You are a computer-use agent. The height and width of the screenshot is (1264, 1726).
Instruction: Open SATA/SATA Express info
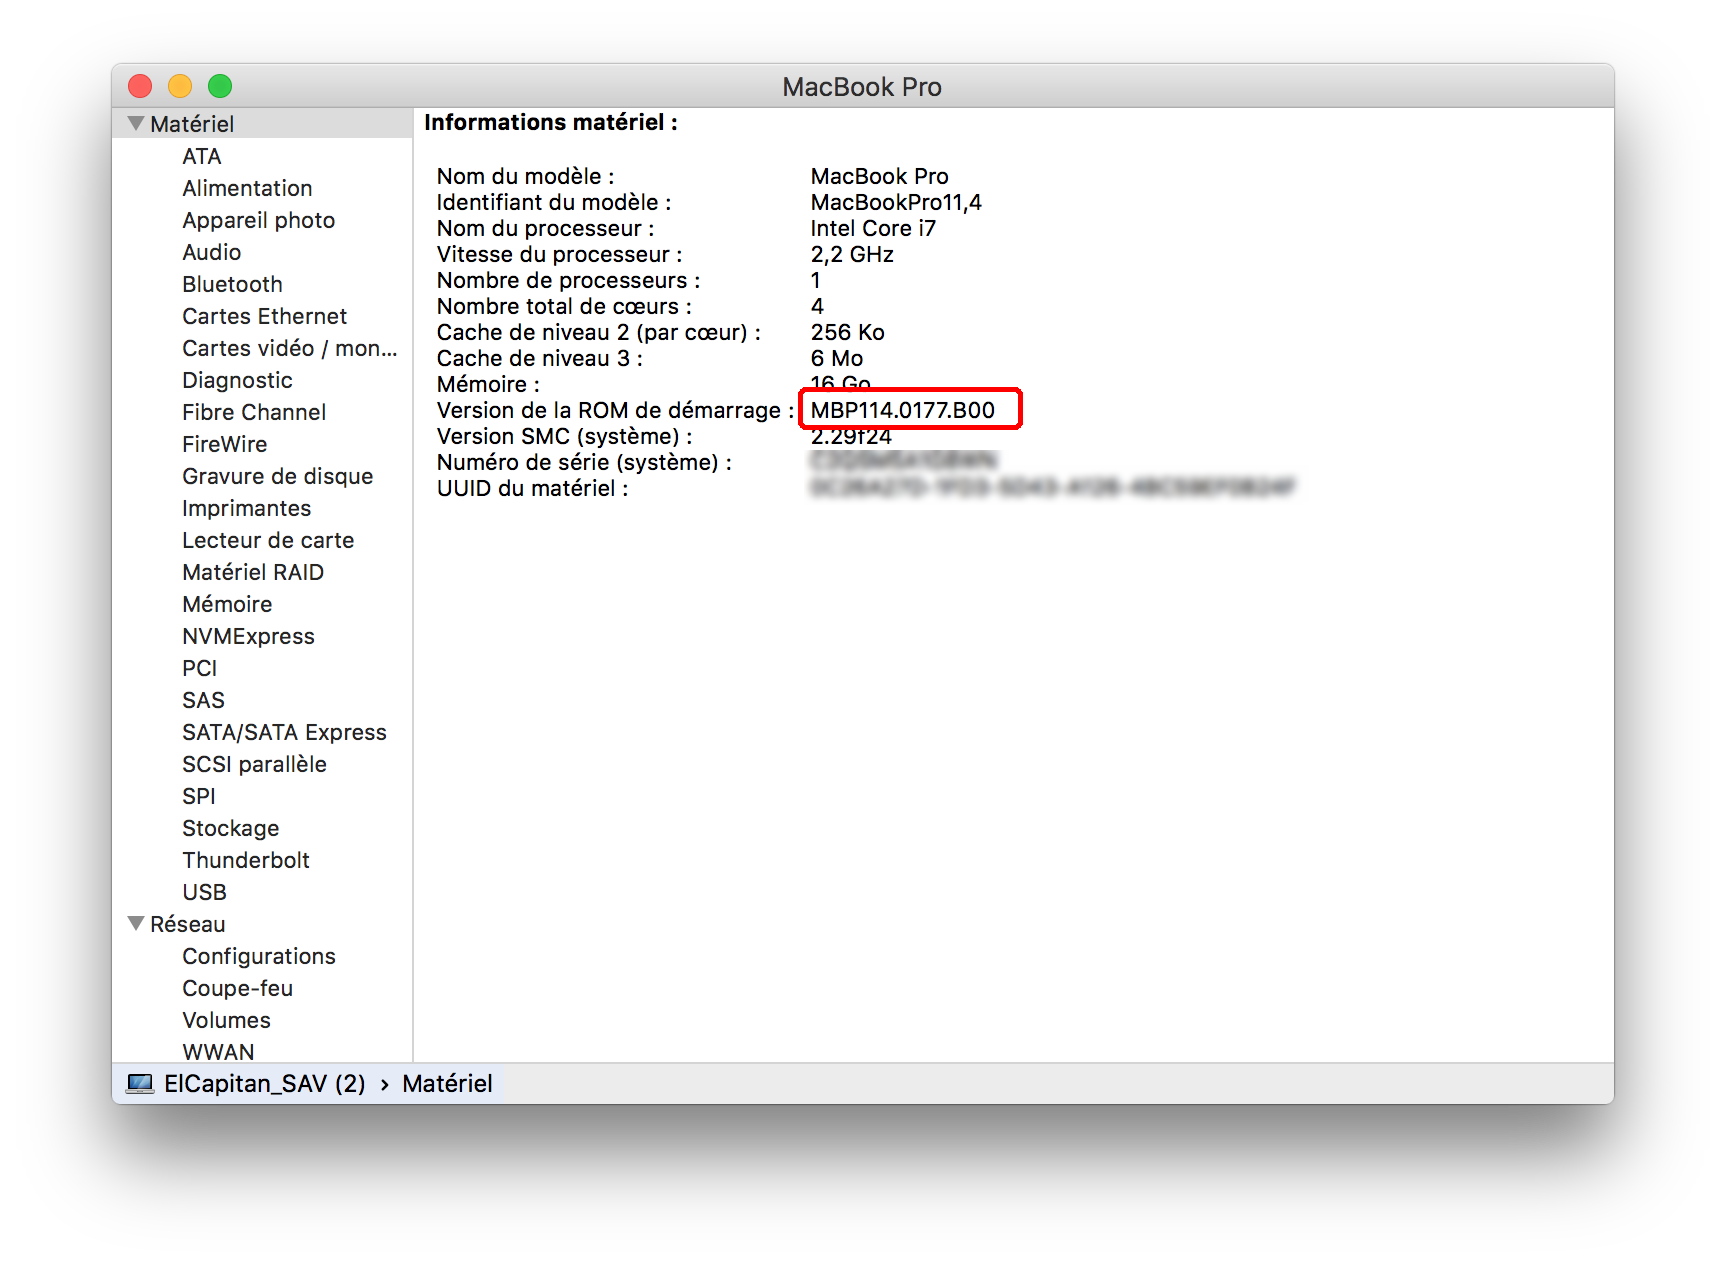pyautogui.click(x=284, y=732)
